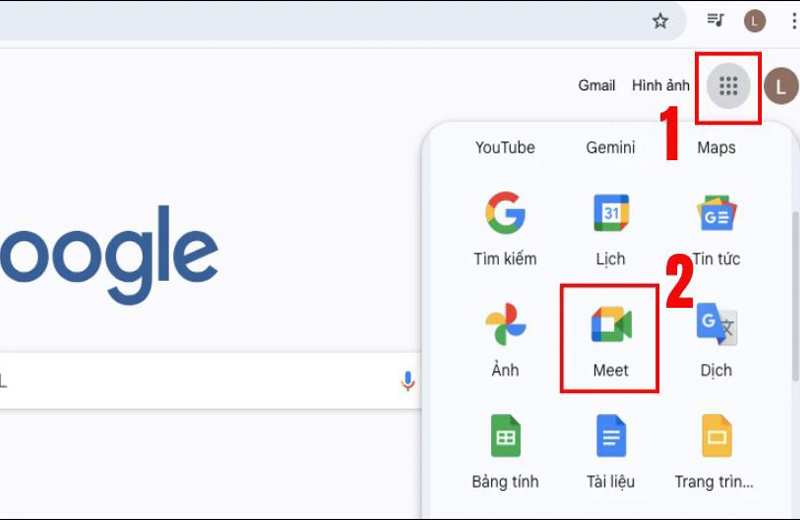Open the Google apps grid launcher
Image resolution: width=800 pixels, height=520 pixels.
728,86
